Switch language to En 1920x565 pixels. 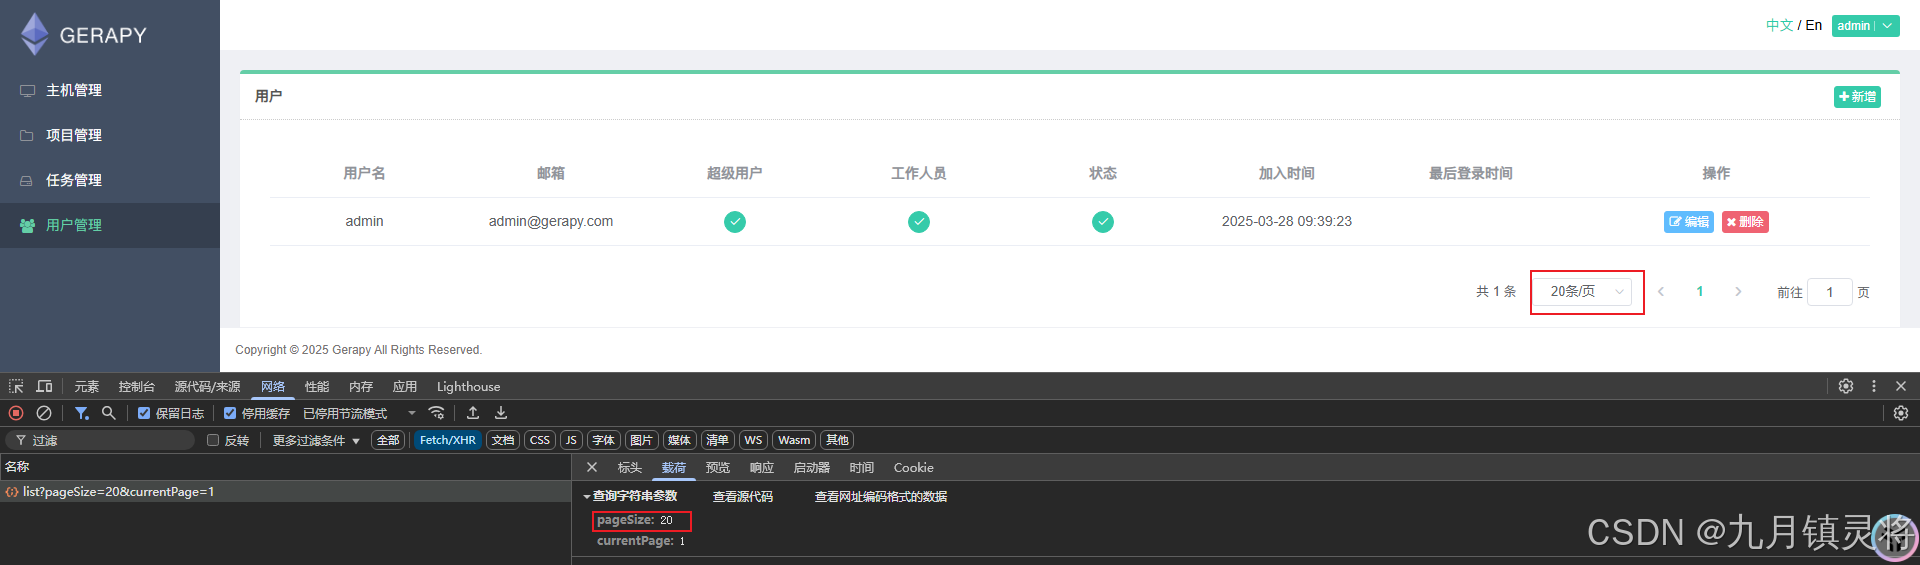[1813, 25]
